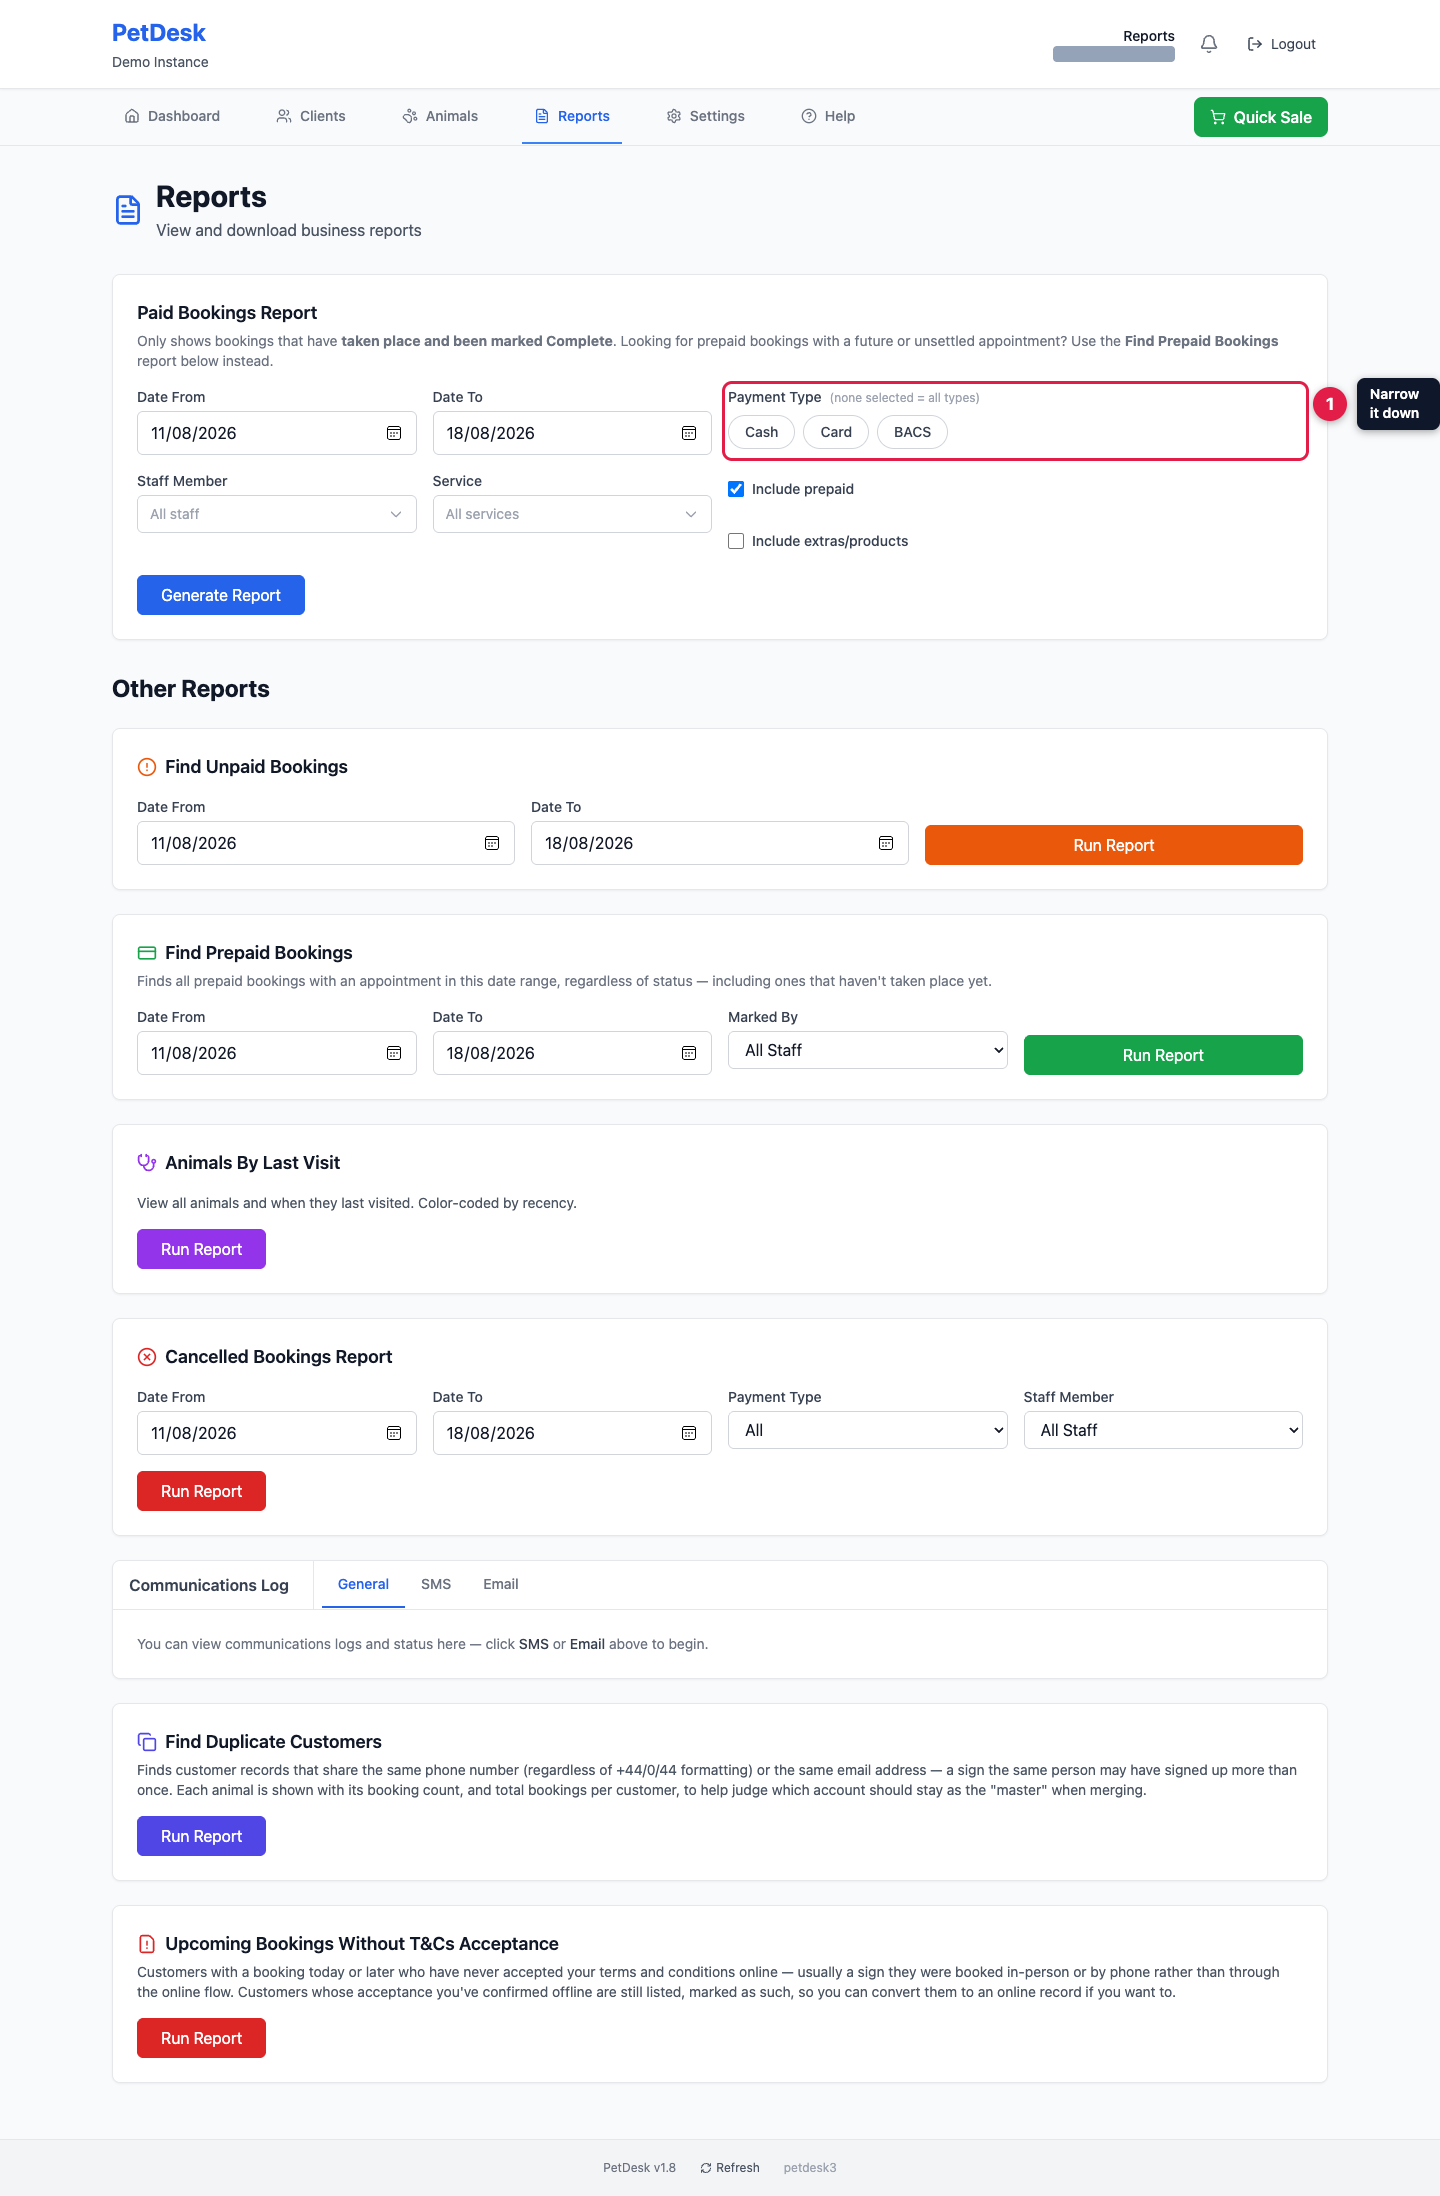Toggle the BACS payment type chip
Viewport: 1440px width, 2196px height.
912,432
